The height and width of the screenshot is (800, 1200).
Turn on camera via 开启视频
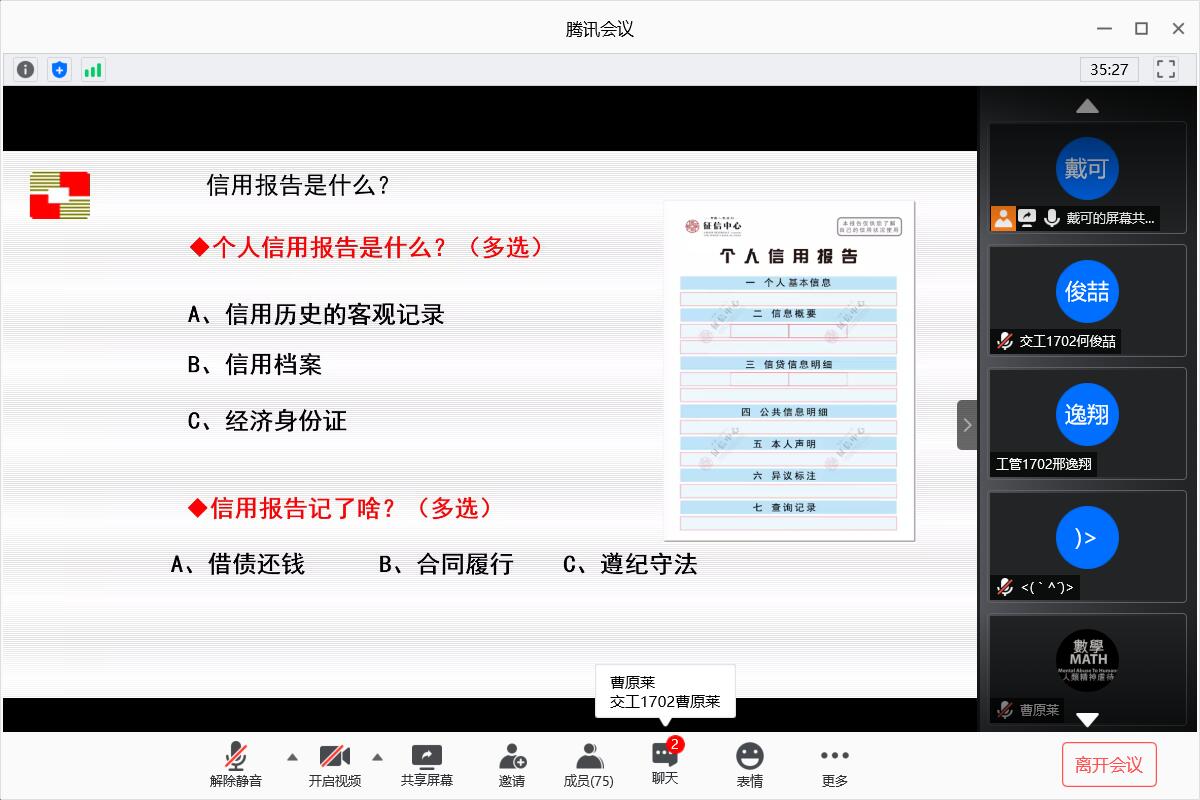pos(334,766)
